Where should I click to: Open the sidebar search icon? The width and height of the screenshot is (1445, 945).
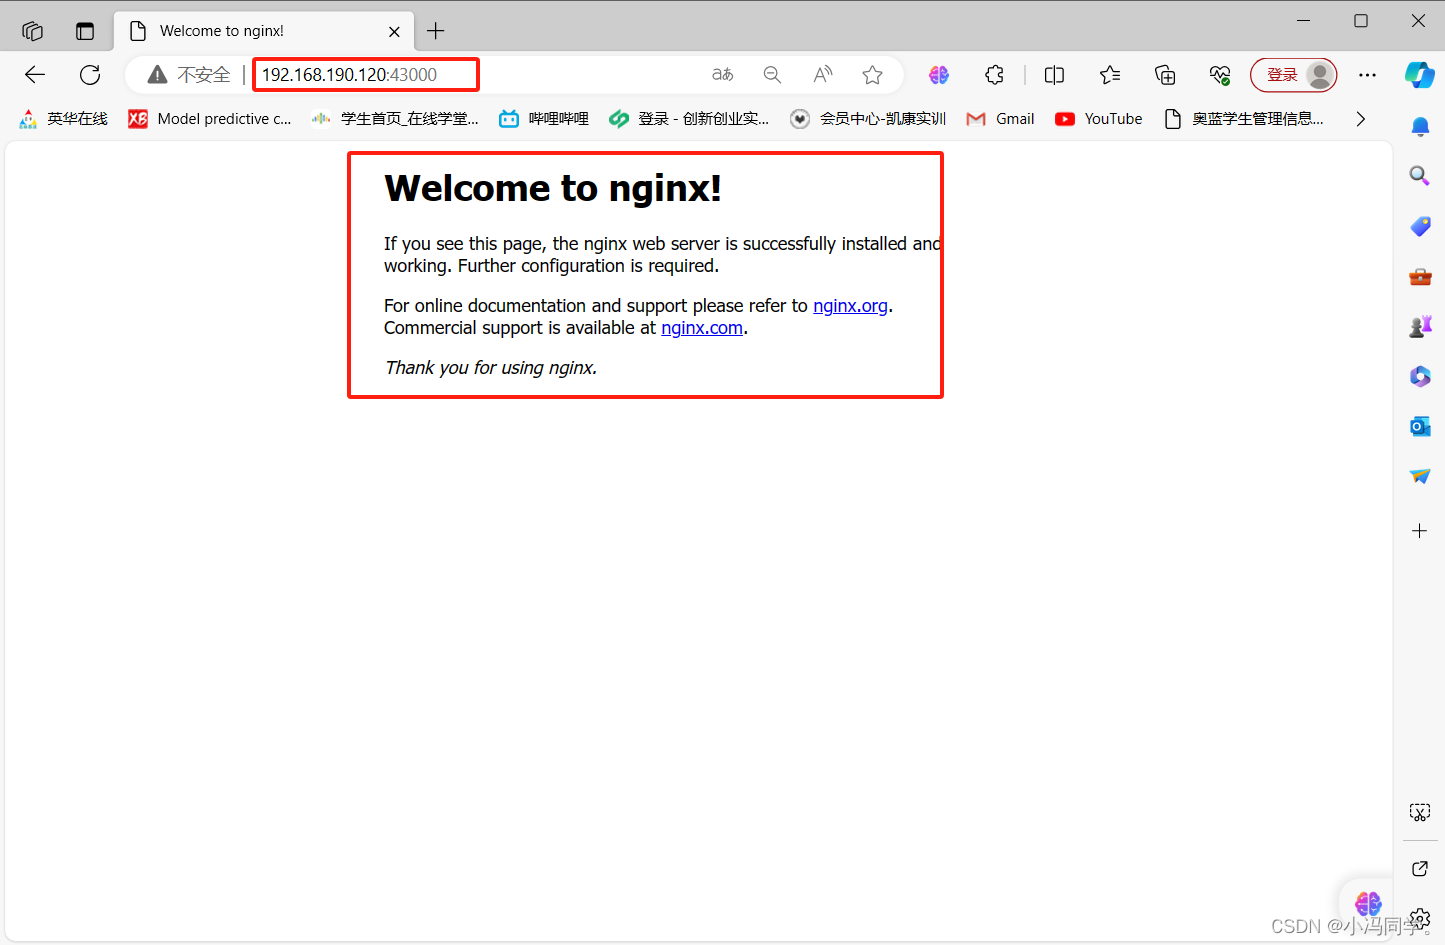click(1420, 176)
